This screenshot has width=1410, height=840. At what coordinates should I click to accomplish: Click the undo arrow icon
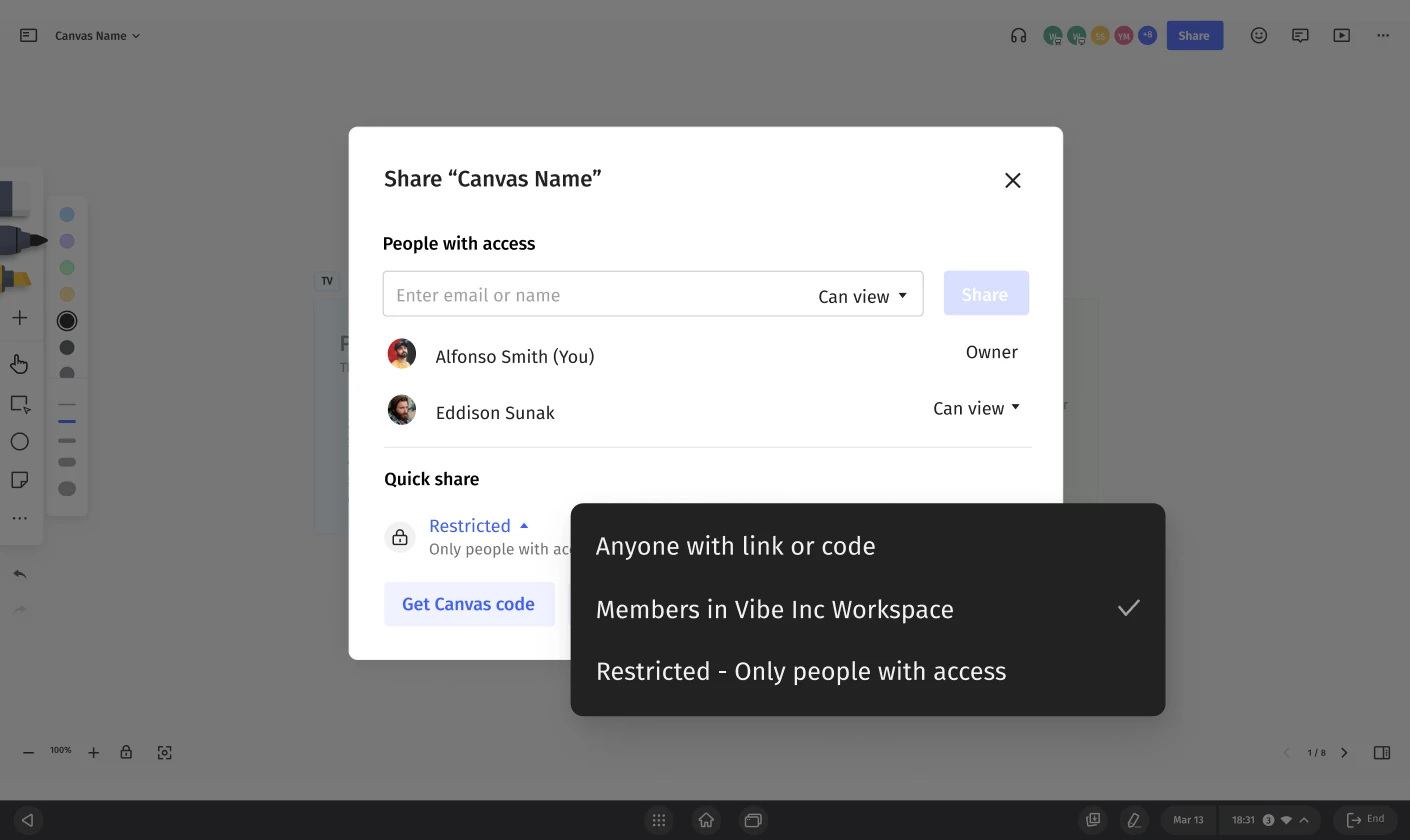pyautogui.click(x=19, y=574)
